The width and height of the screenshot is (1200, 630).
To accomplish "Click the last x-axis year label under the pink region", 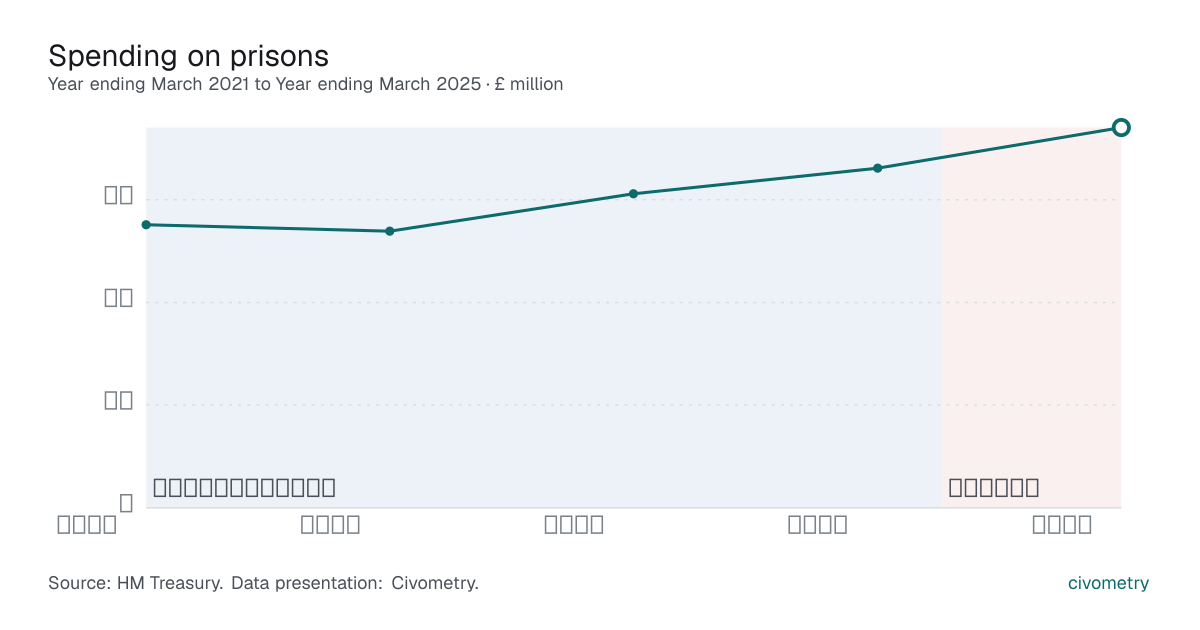I will (x=1061, y=524).
